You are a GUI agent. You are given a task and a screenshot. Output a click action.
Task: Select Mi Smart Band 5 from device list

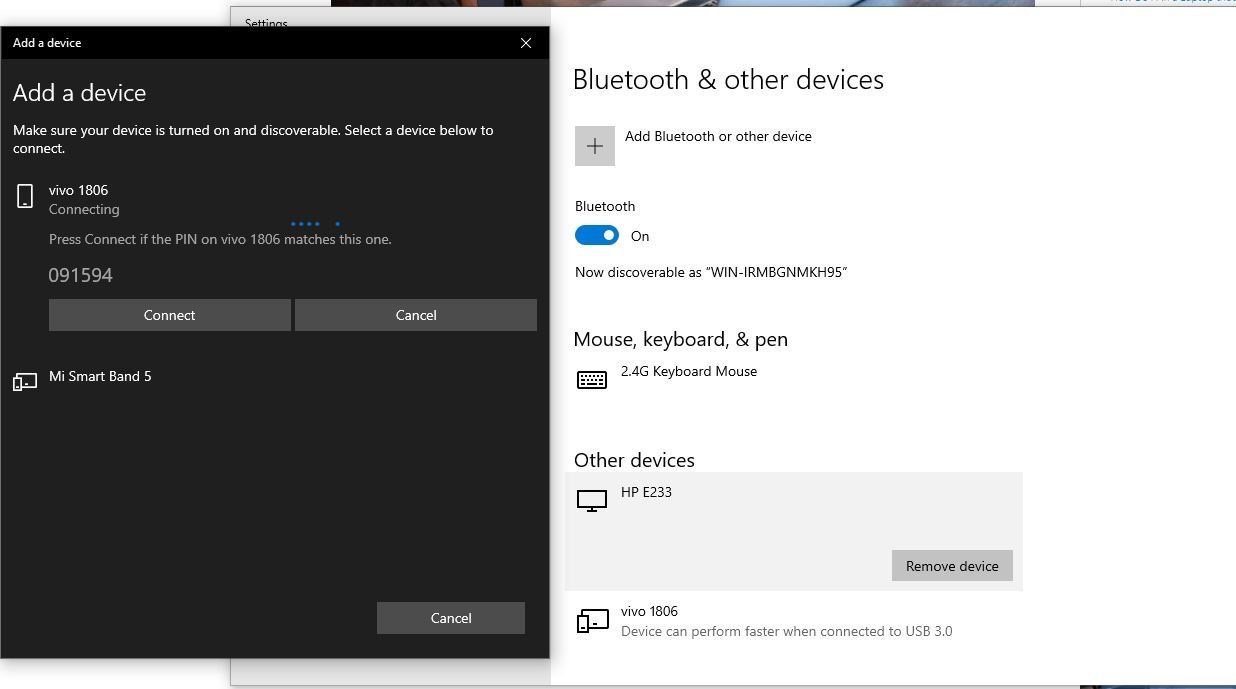point(100,377)
